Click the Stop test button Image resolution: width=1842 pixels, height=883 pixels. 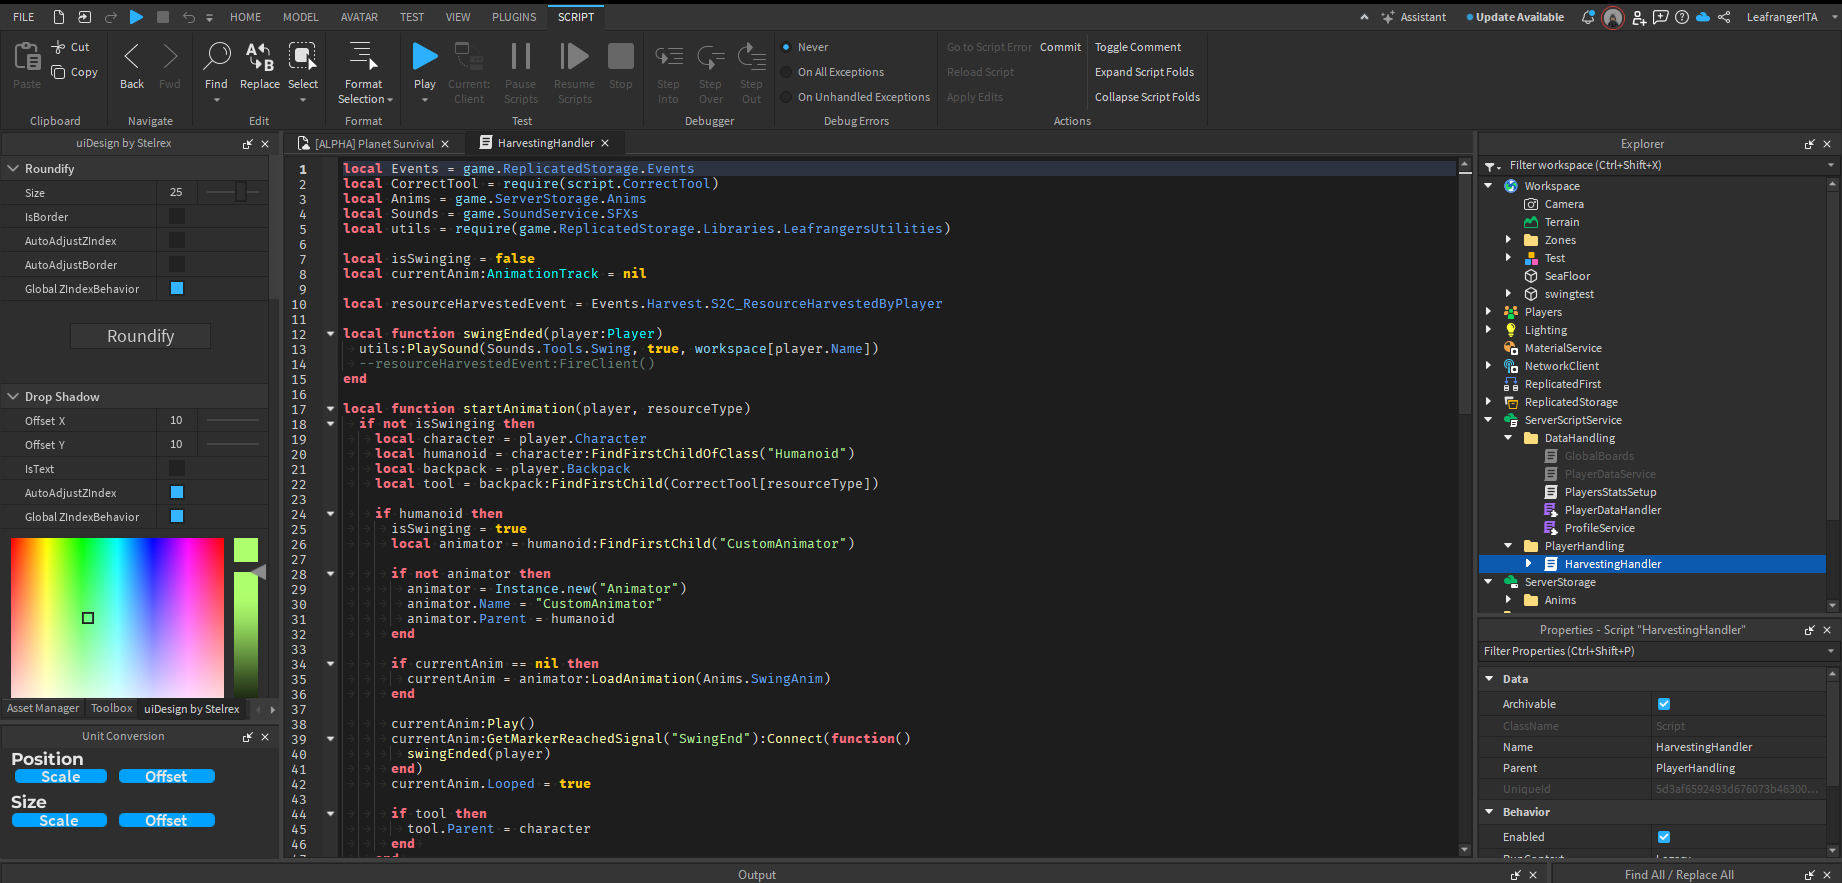[621, 56]
